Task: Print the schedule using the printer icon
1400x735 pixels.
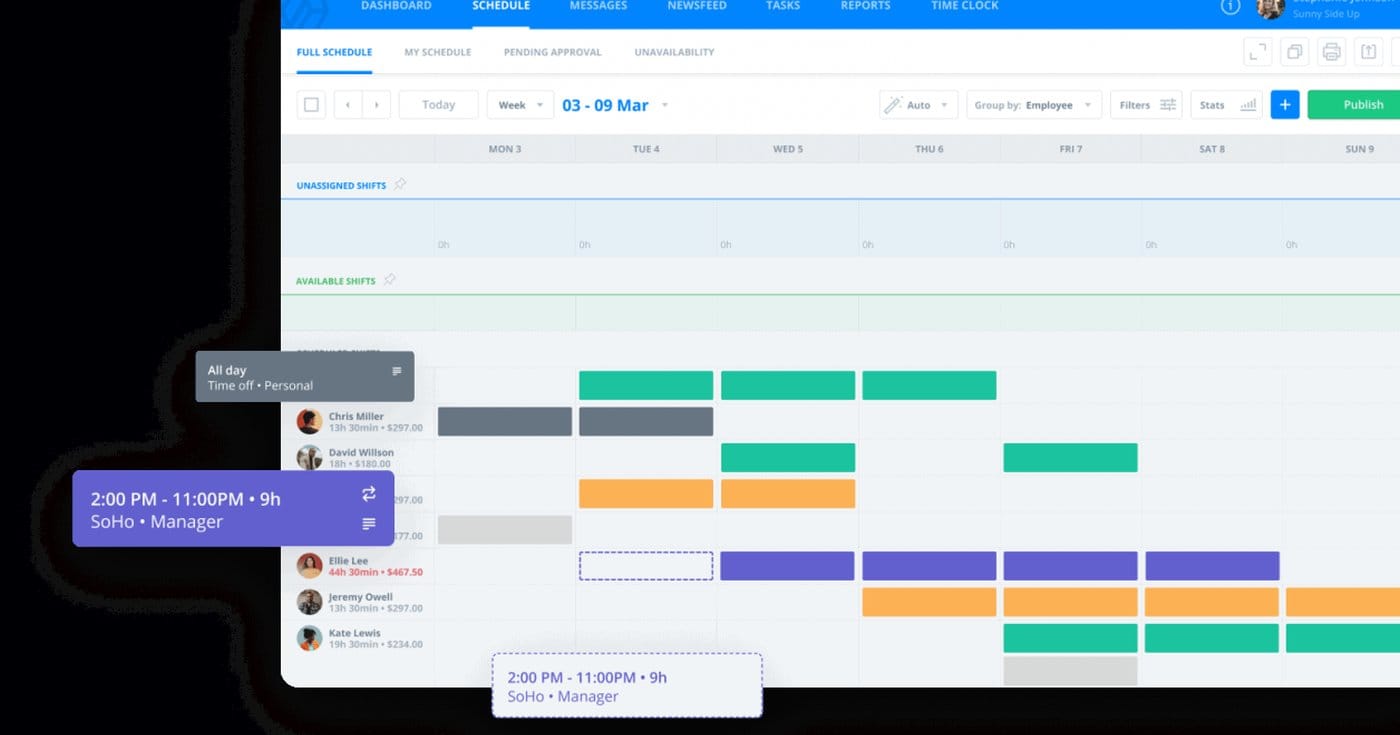Action: pos(1331,52)
